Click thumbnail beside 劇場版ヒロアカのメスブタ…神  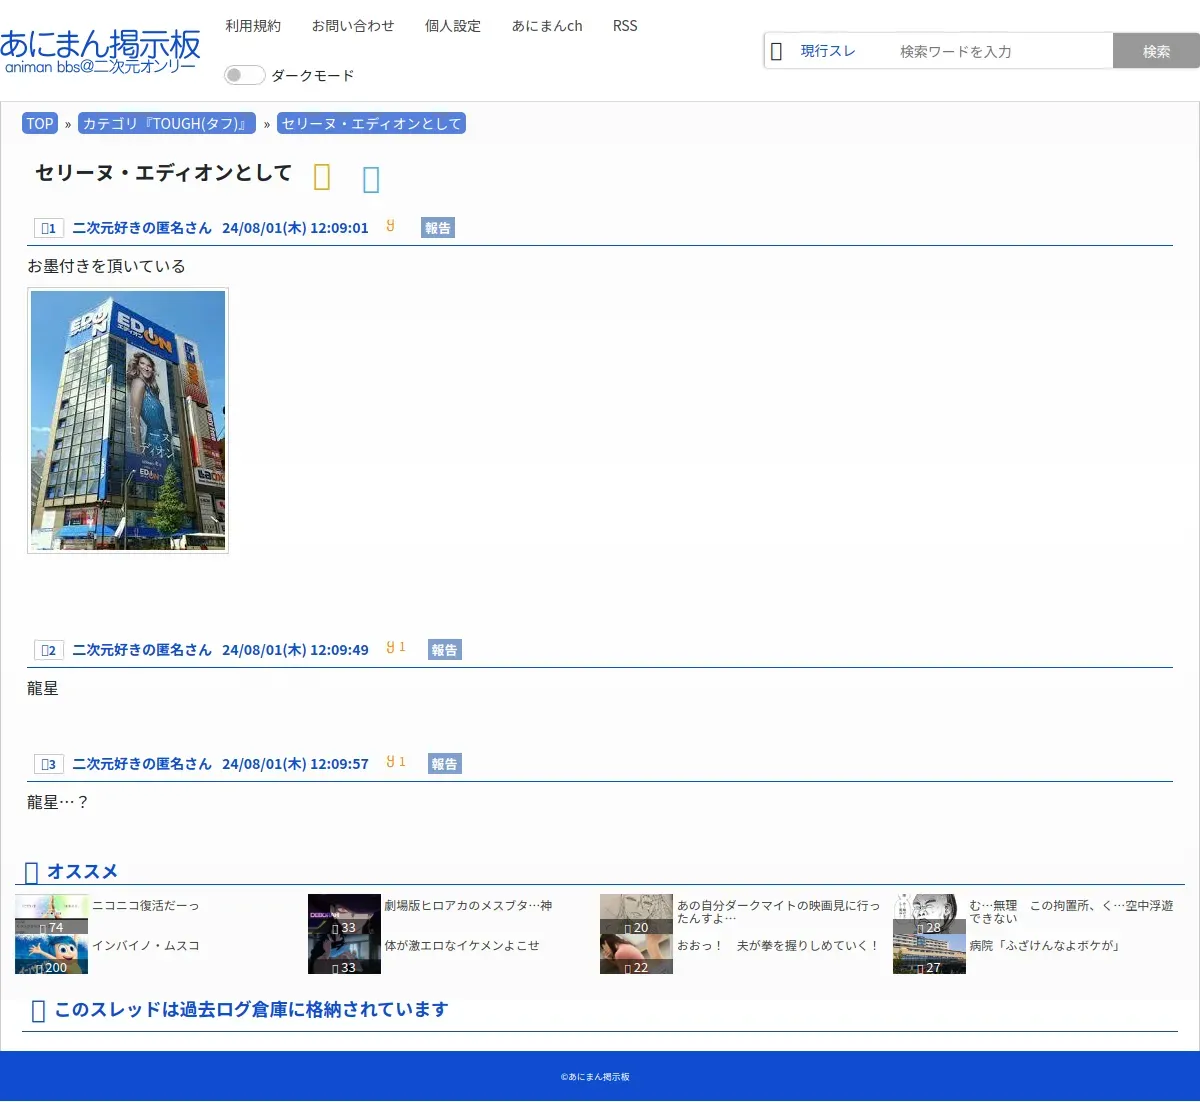click(344, 914)
